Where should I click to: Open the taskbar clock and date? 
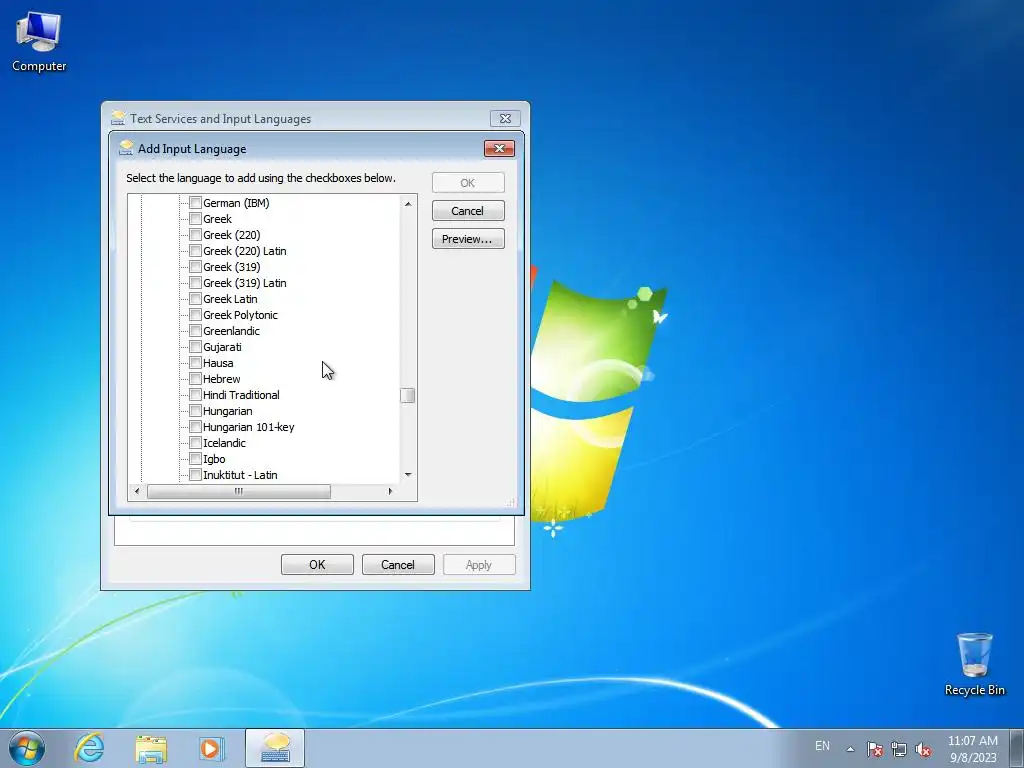[973, 749]
